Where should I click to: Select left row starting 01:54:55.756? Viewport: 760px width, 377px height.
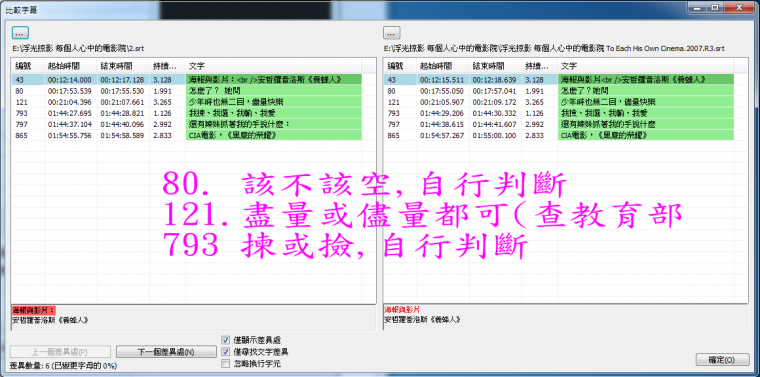tap(187, 135)
